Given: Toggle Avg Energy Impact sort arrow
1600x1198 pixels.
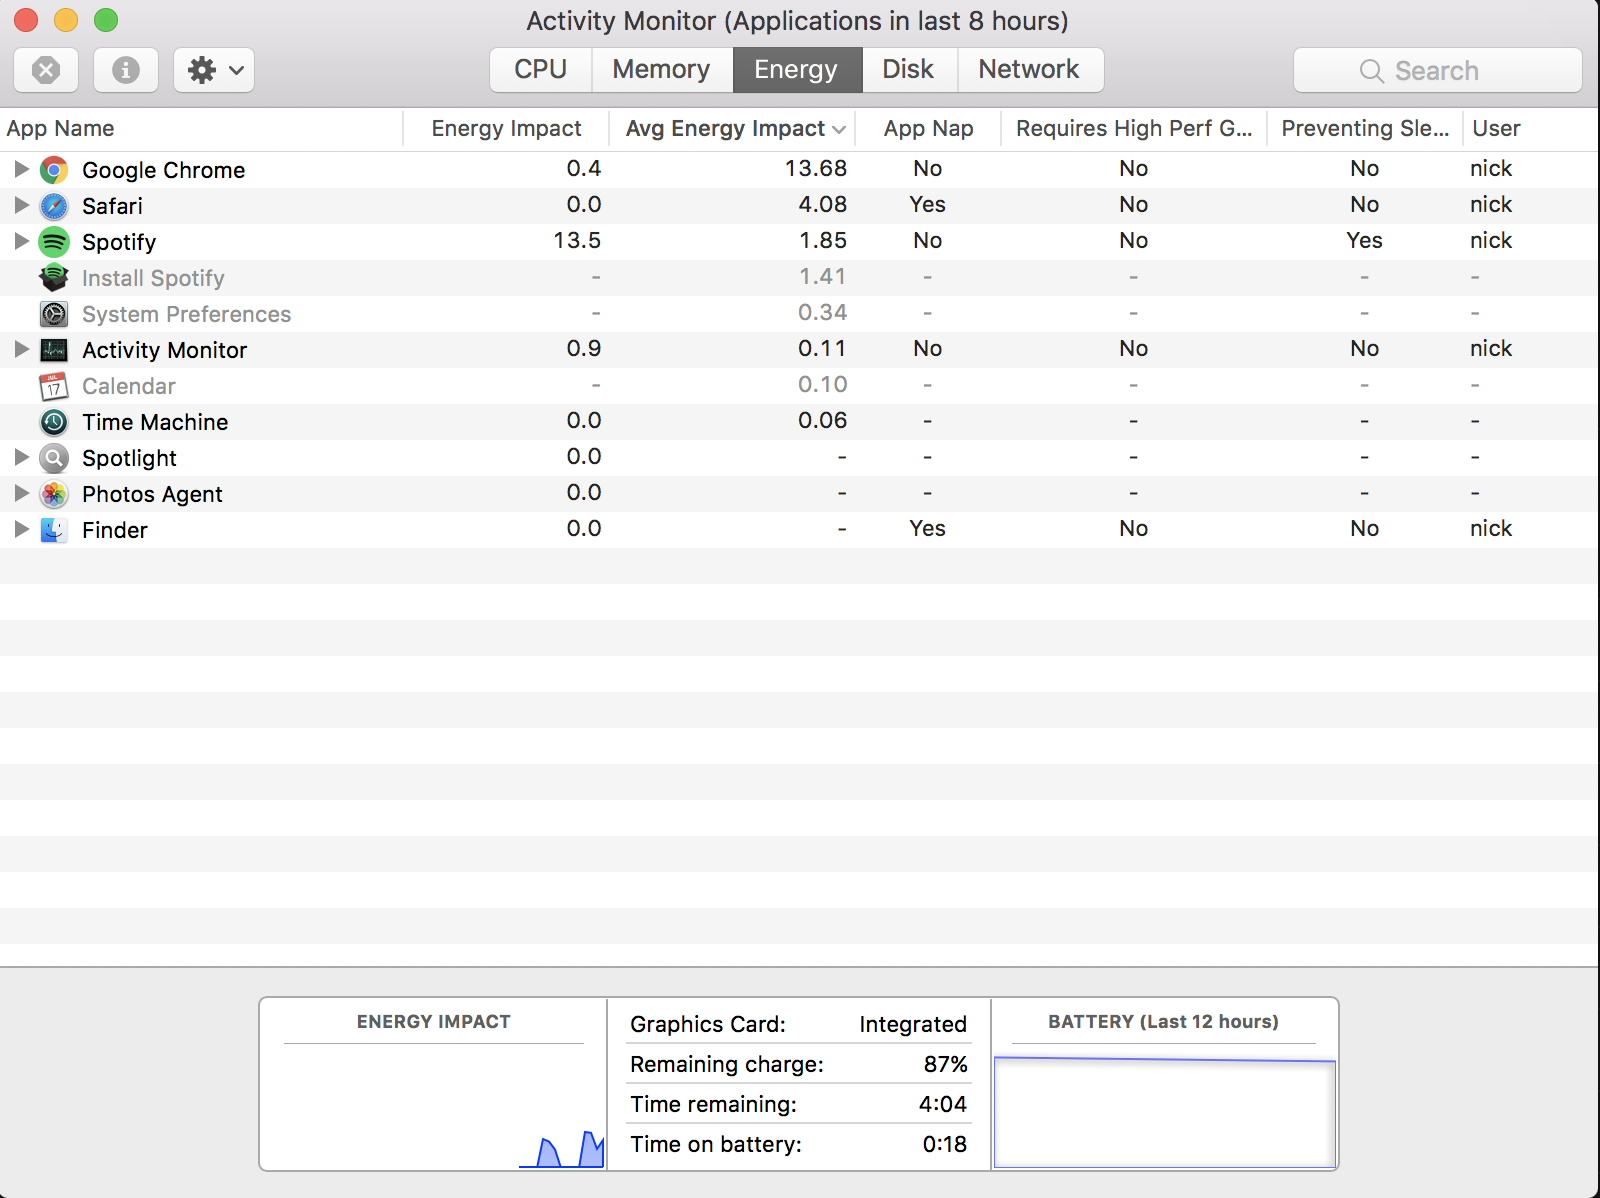Looking at the screenshot, I should tap(839, 129).
